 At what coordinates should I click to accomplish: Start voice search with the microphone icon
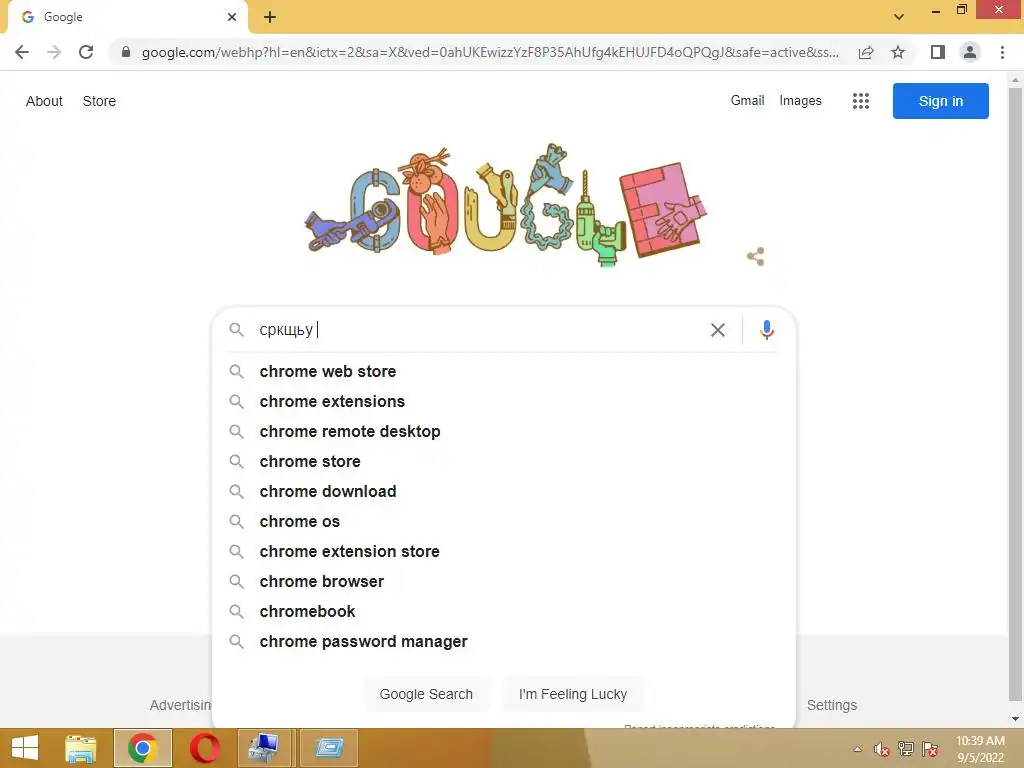coord(767,330)
